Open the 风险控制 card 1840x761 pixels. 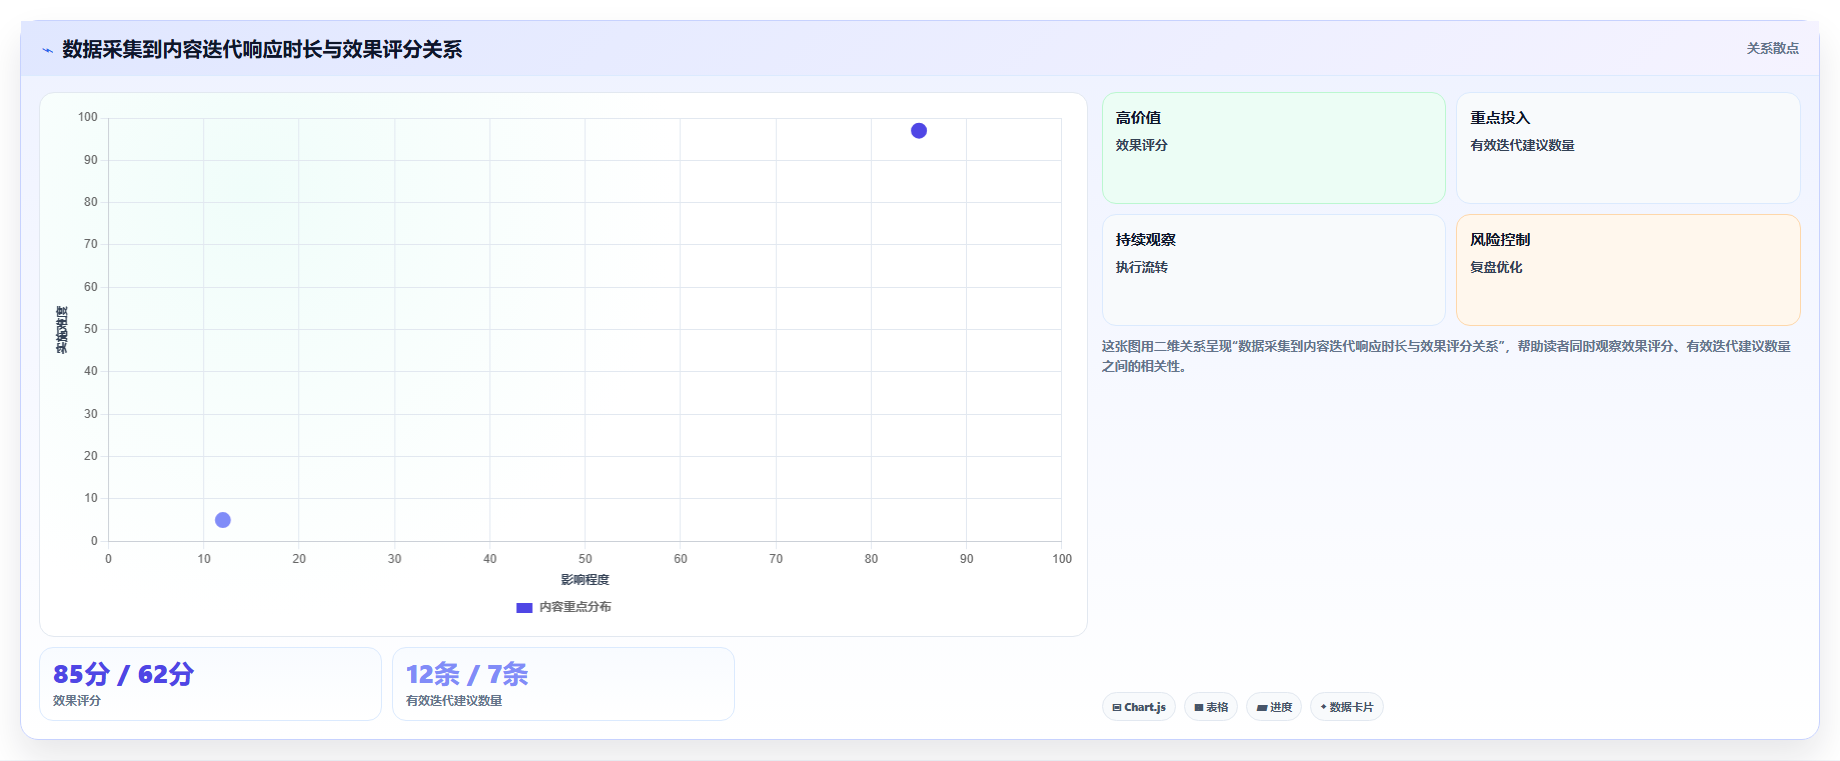(x=1628, y=270)
